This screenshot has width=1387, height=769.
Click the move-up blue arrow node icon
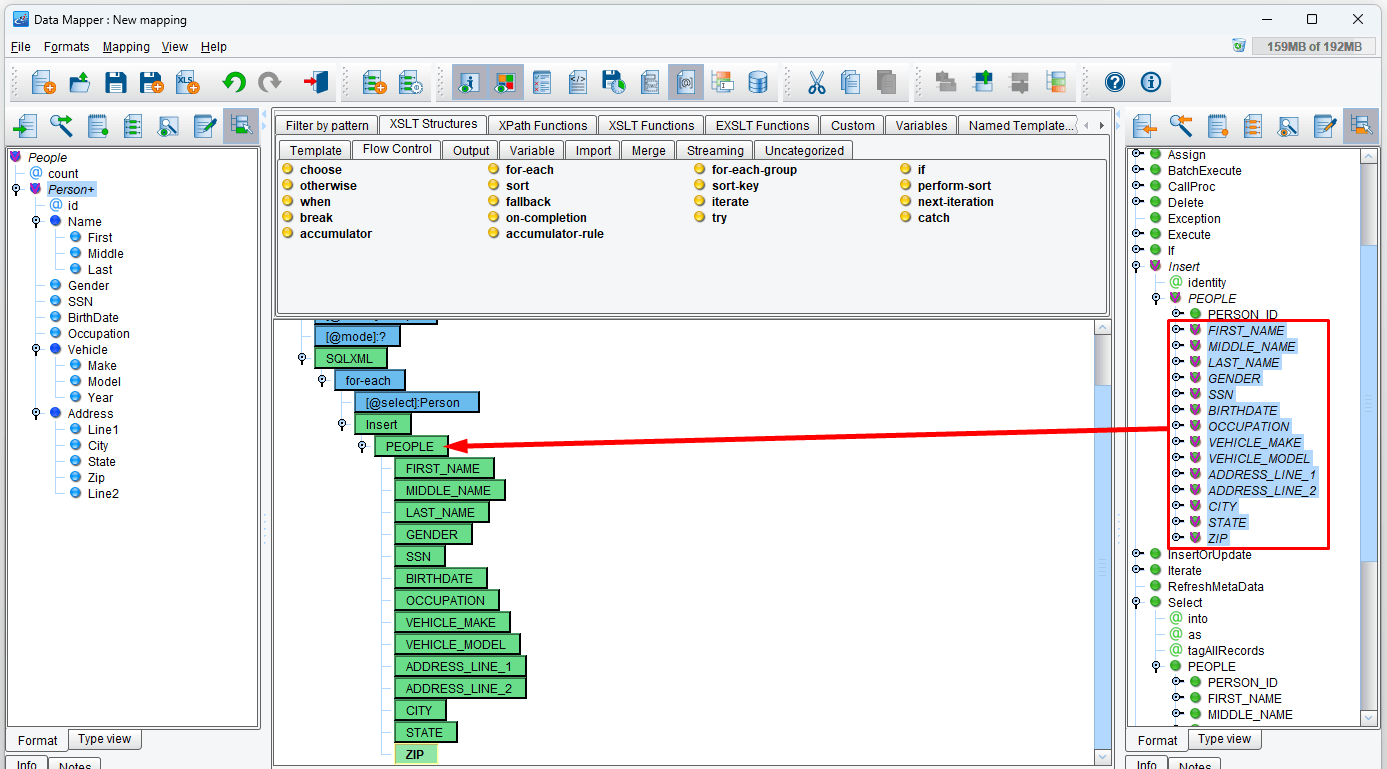point(982,82)
